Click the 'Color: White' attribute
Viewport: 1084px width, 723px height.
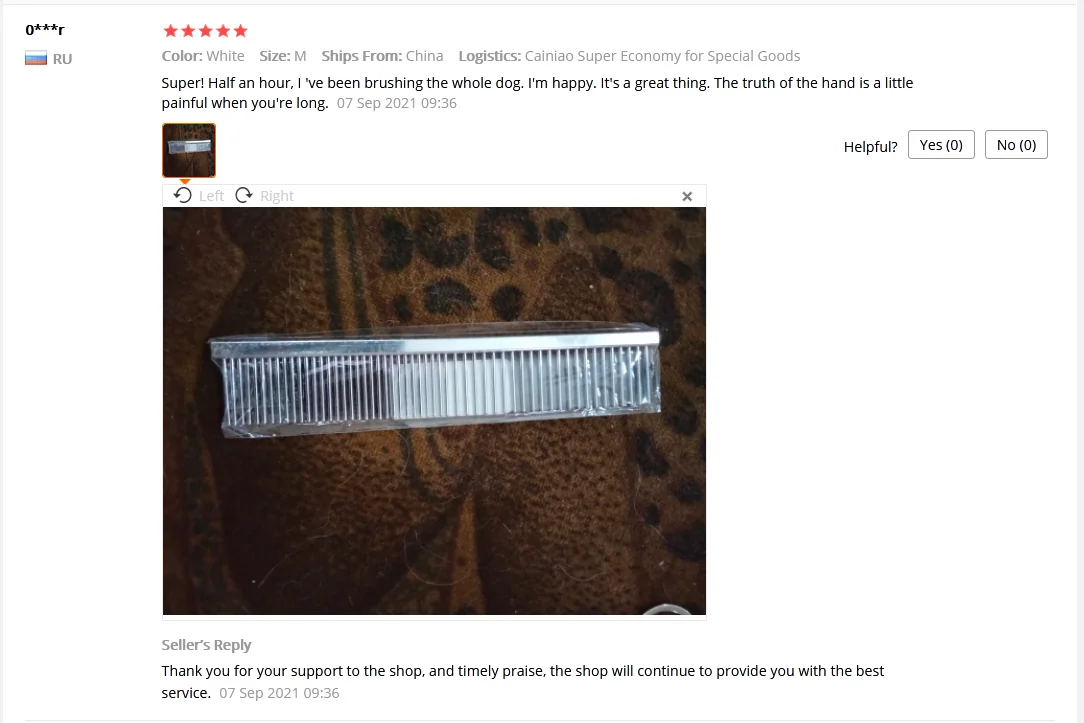coord(203,56)
